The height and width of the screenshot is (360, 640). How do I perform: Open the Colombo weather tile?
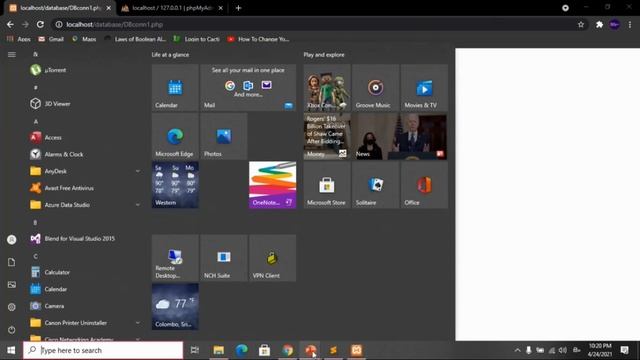click(175, 307)
